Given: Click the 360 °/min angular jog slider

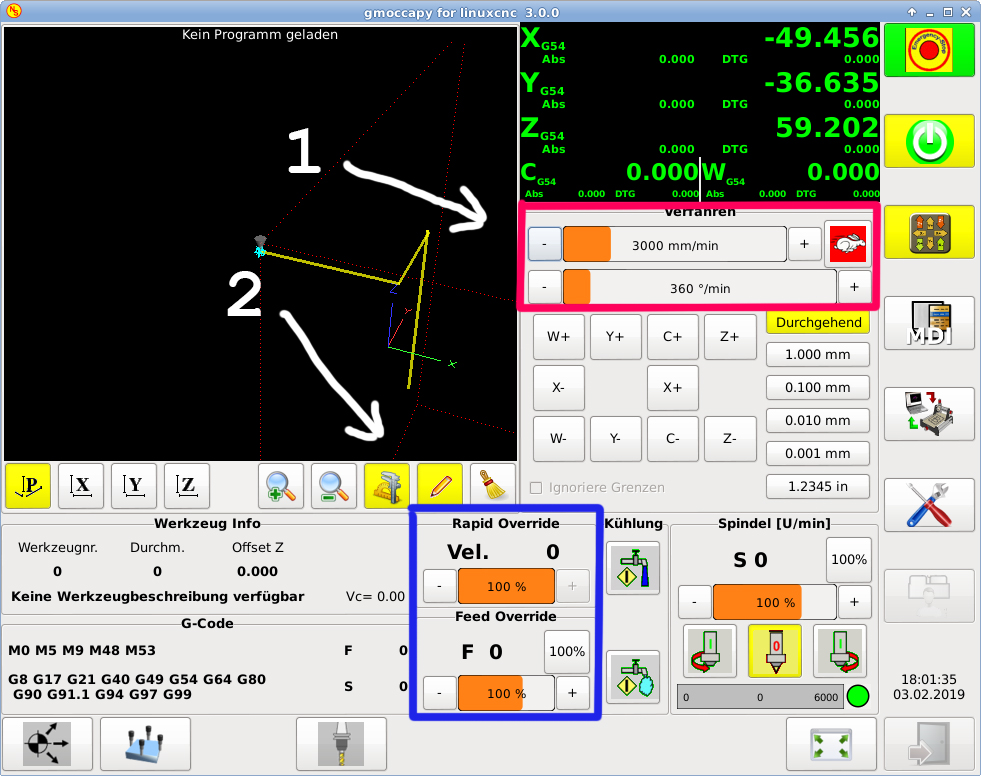Looking at the screenshot, I should (x=699, y=288).
